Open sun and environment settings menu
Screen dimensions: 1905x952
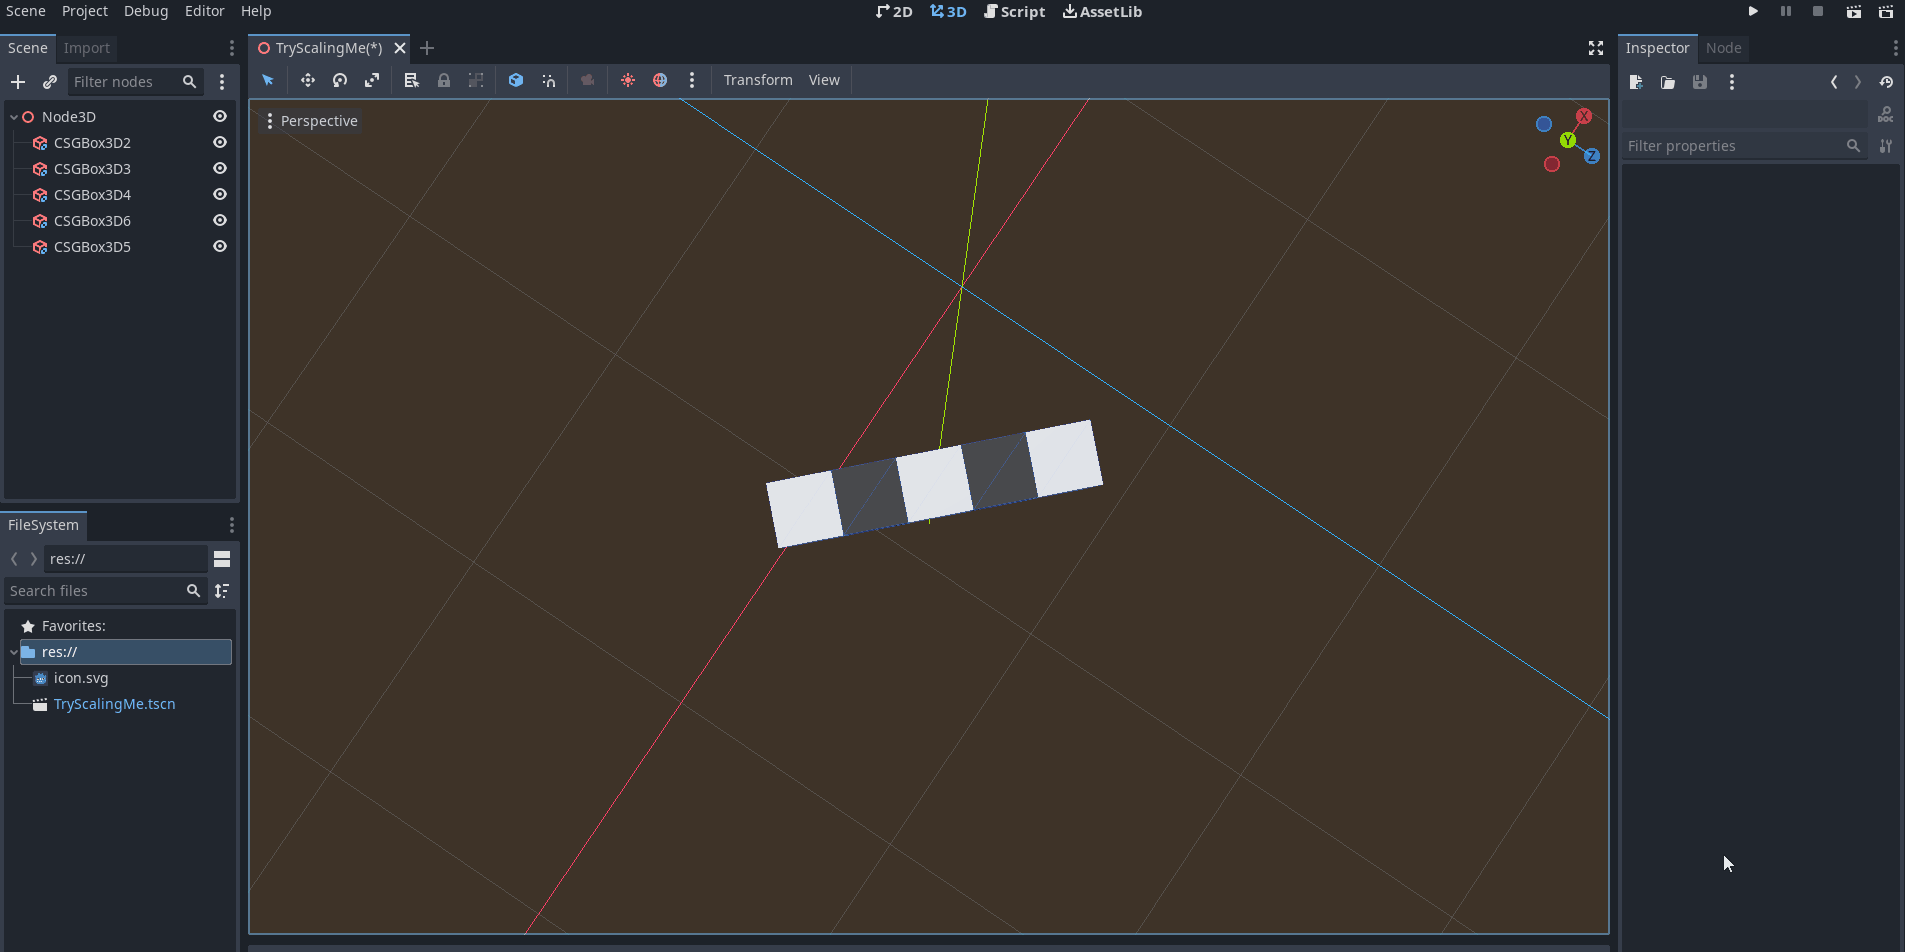(692, 80)
